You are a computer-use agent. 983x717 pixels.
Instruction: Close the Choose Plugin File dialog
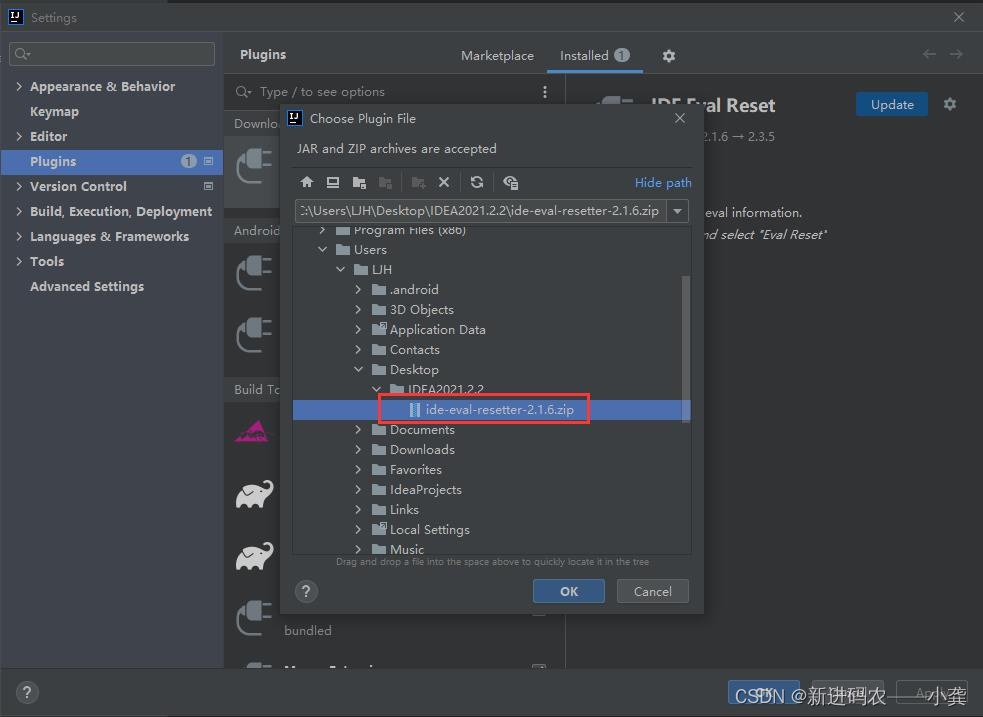(x=680, y=118)
